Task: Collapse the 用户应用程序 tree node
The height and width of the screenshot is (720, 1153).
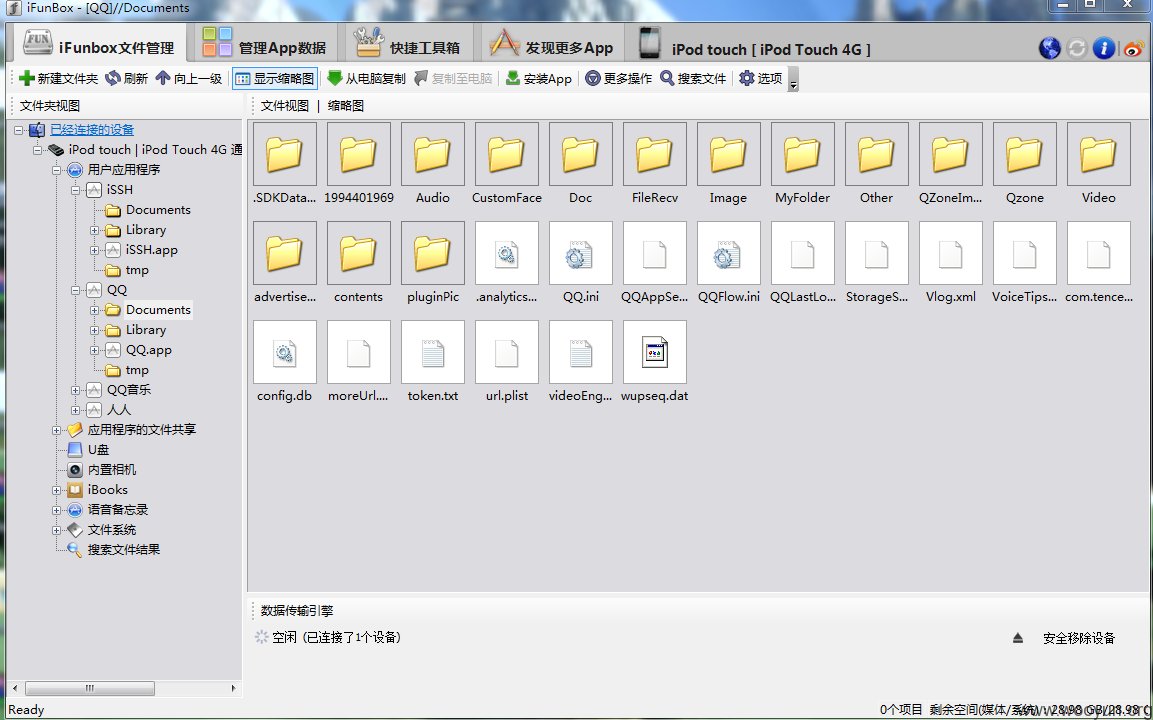Action: coord(57,170)
